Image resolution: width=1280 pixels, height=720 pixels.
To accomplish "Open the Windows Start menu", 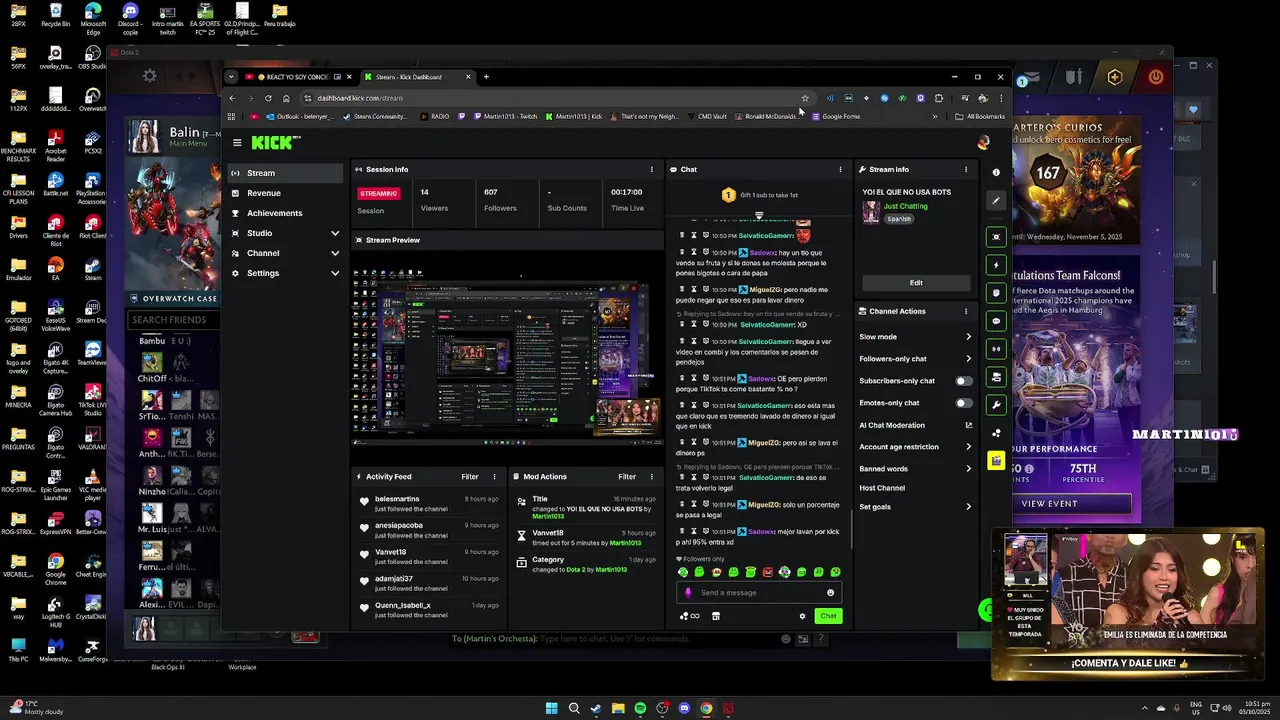I will point(552,709).
